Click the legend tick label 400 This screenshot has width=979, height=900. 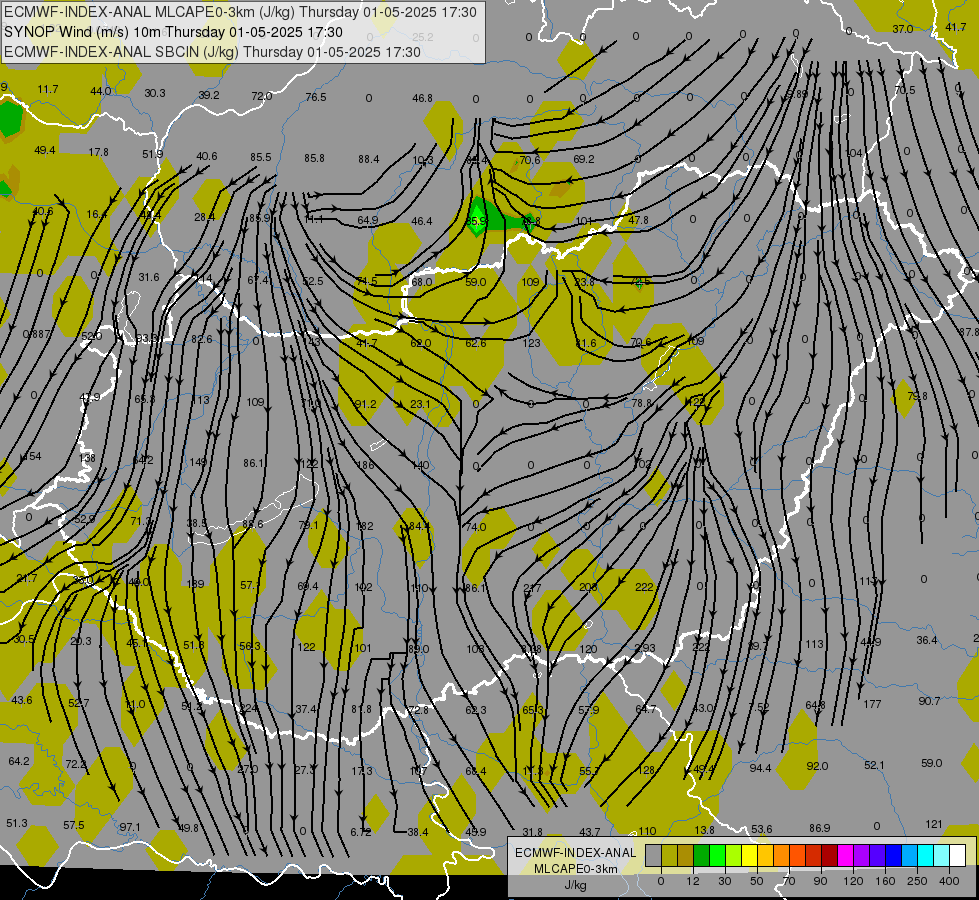coord(949,881)
